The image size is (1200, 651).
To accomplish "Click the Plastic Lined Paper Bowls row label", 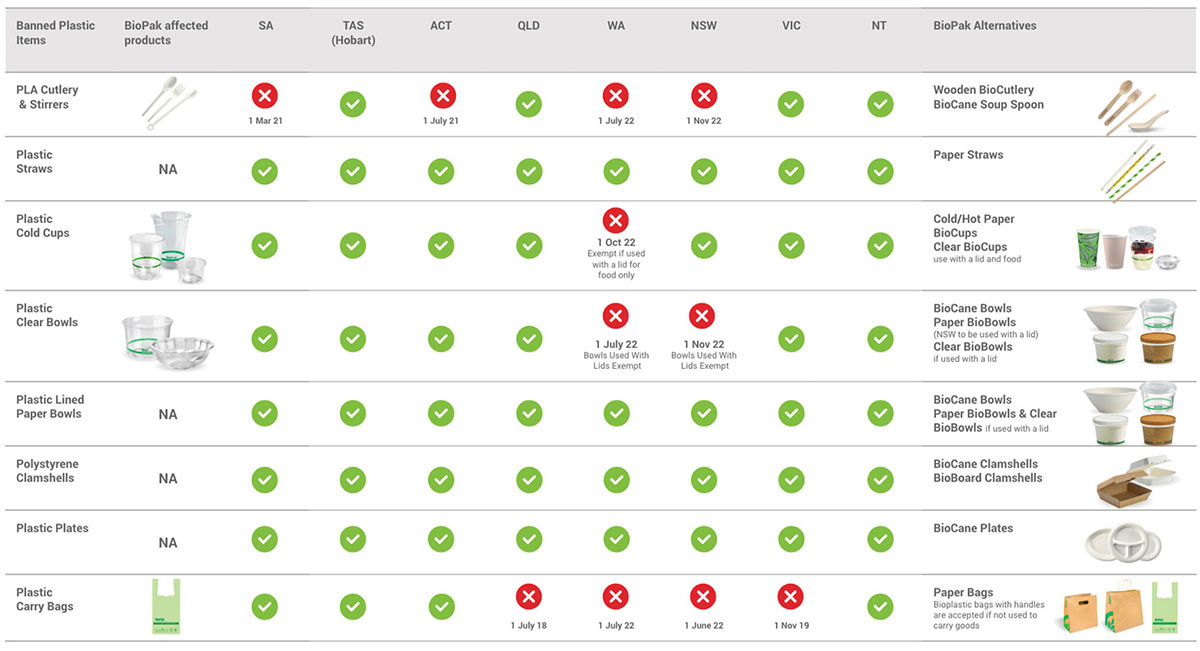I will (49, 407).
